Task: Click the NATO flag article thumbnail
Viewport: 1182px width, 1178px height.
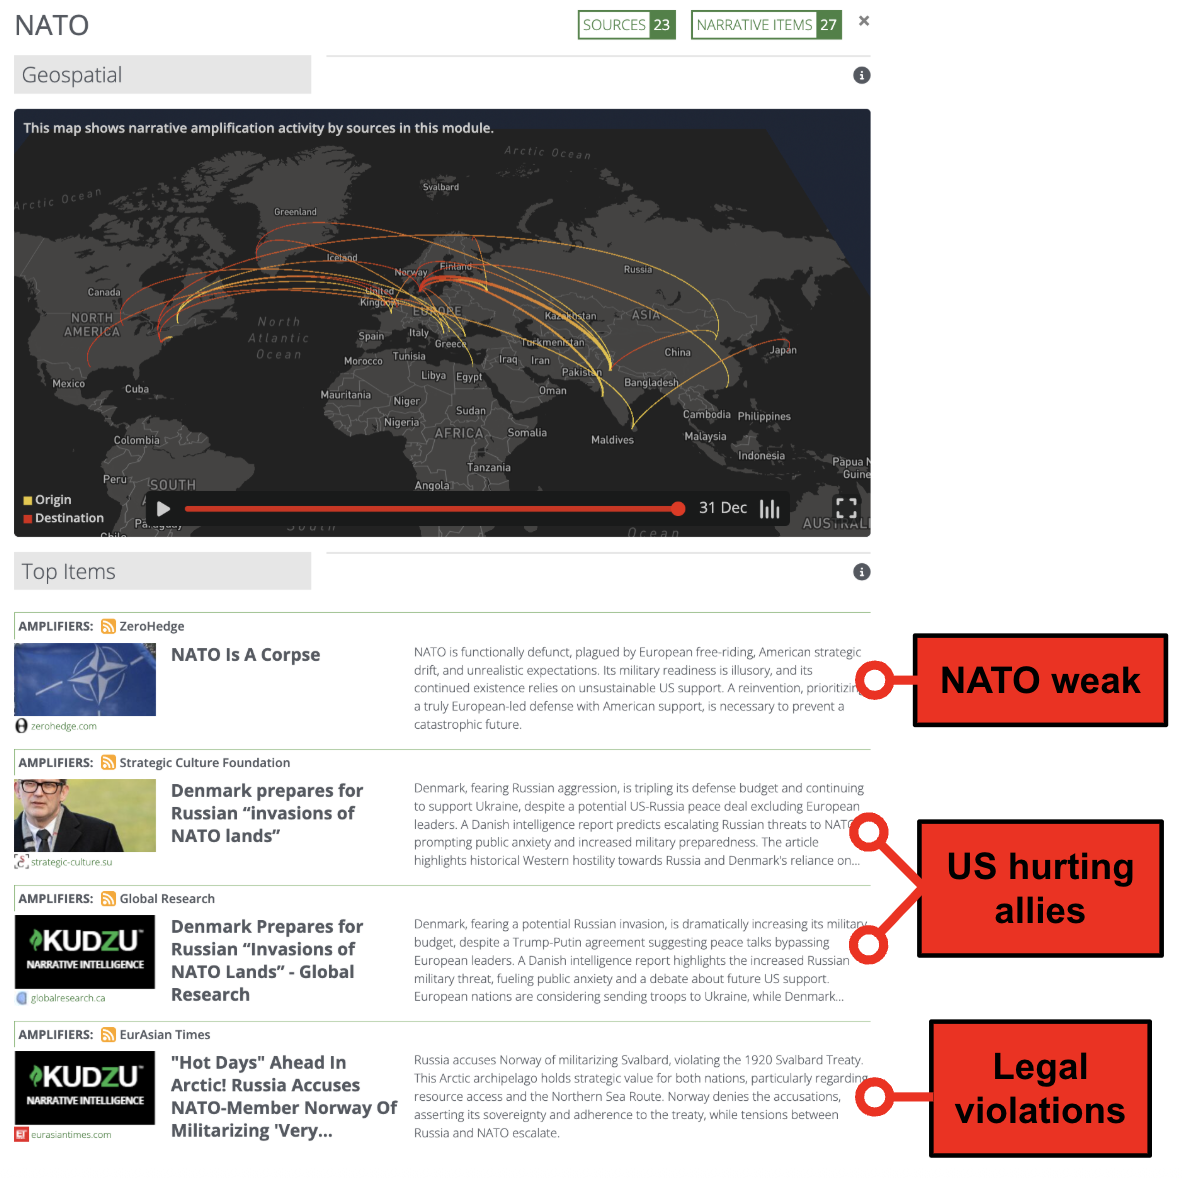Action: click(x=85, y=679)
